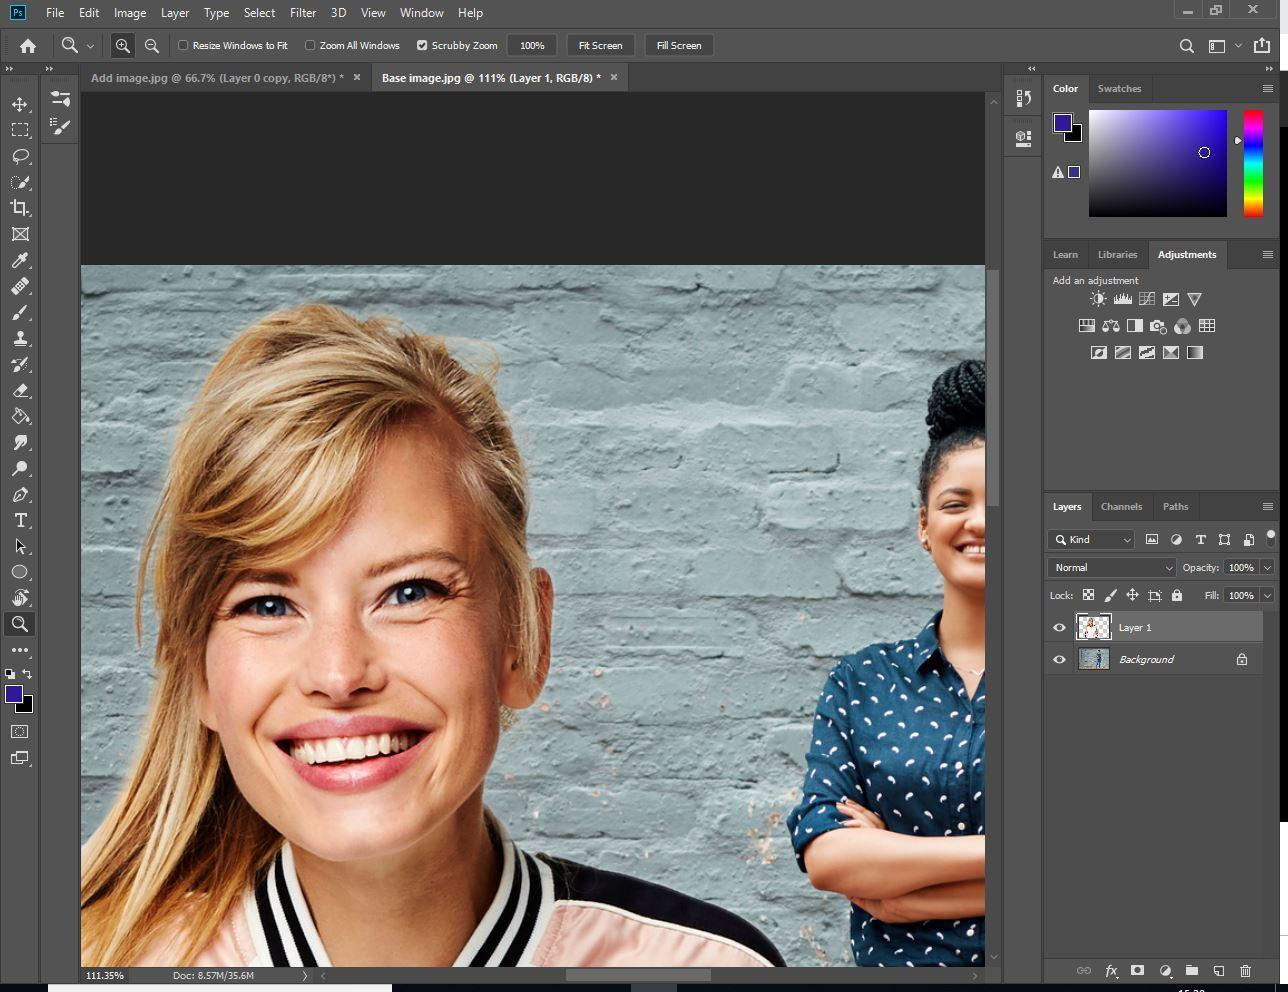Create a new layer in Layers panel

pyautogui.click(x=1218, y=970)
